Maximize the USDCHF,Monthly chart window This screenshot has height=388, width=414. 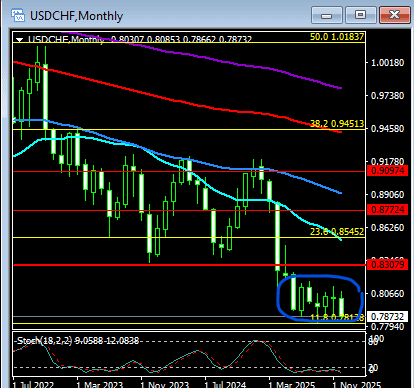[x=360, y=15]
